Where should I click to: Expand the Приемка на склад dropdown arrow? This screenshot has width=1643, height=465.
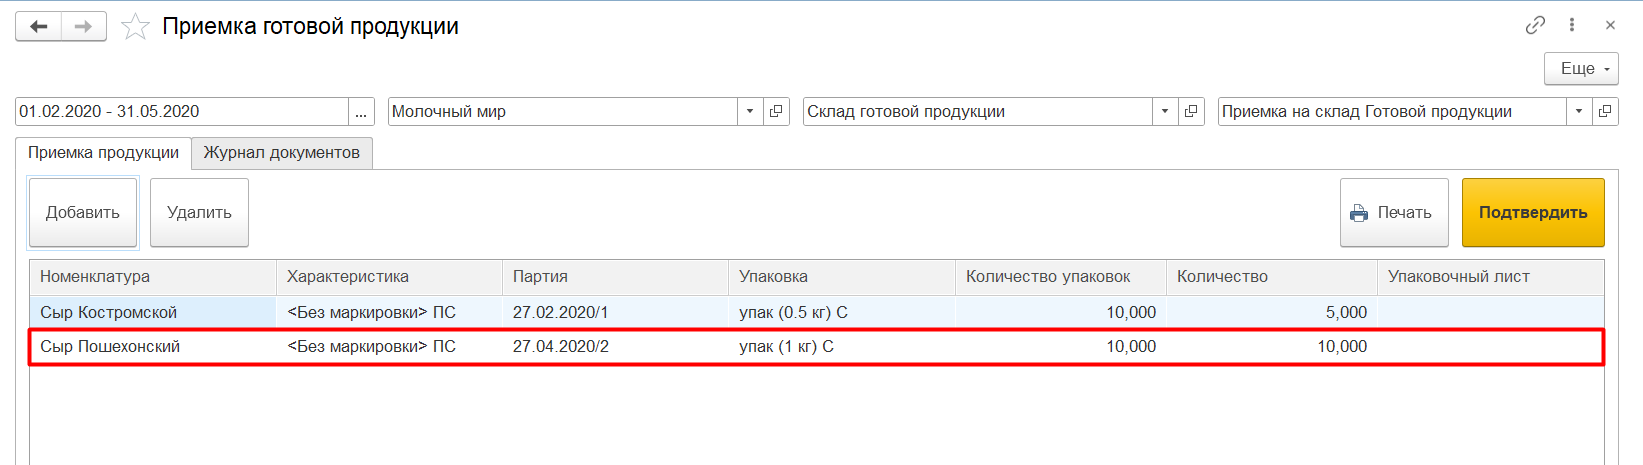[1579, 112]
